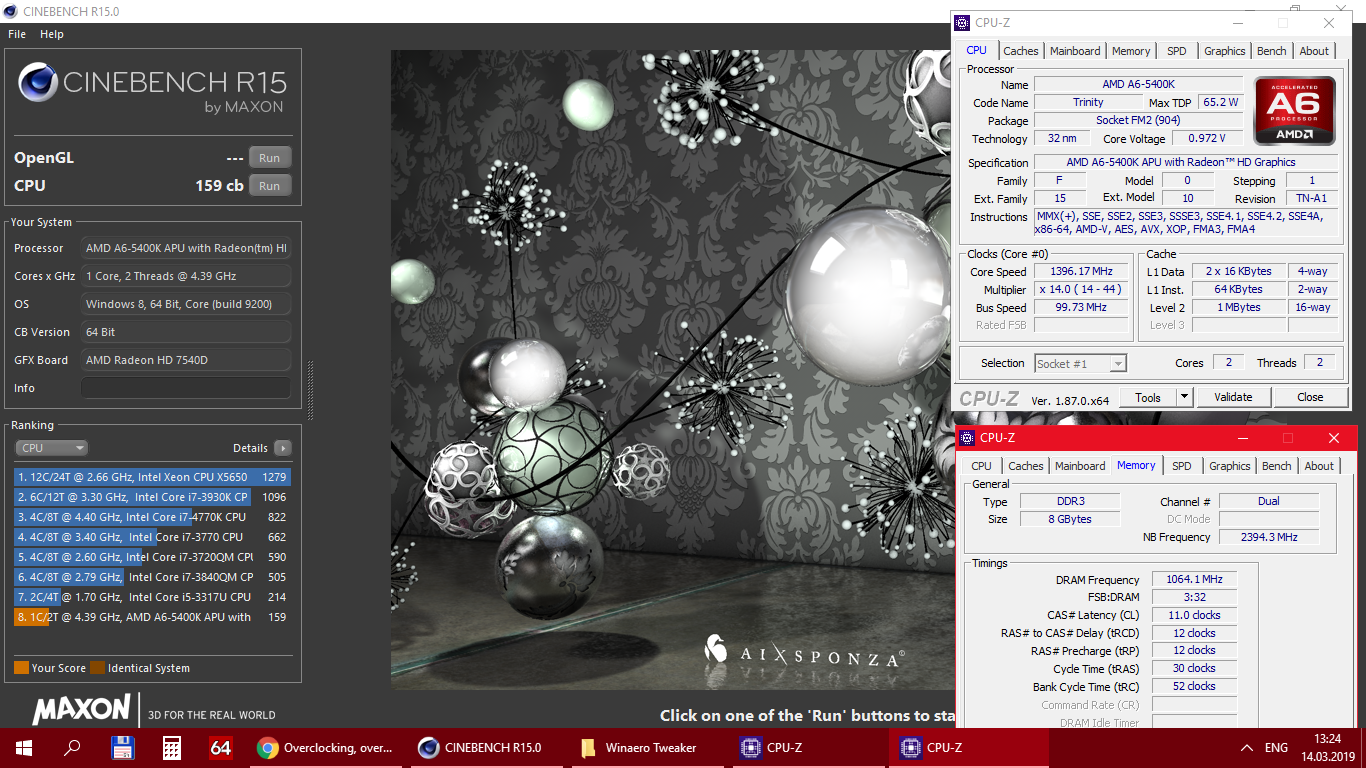
Task: Open Memory tab in top CPU-Z window
Action: coord(1131,51)
